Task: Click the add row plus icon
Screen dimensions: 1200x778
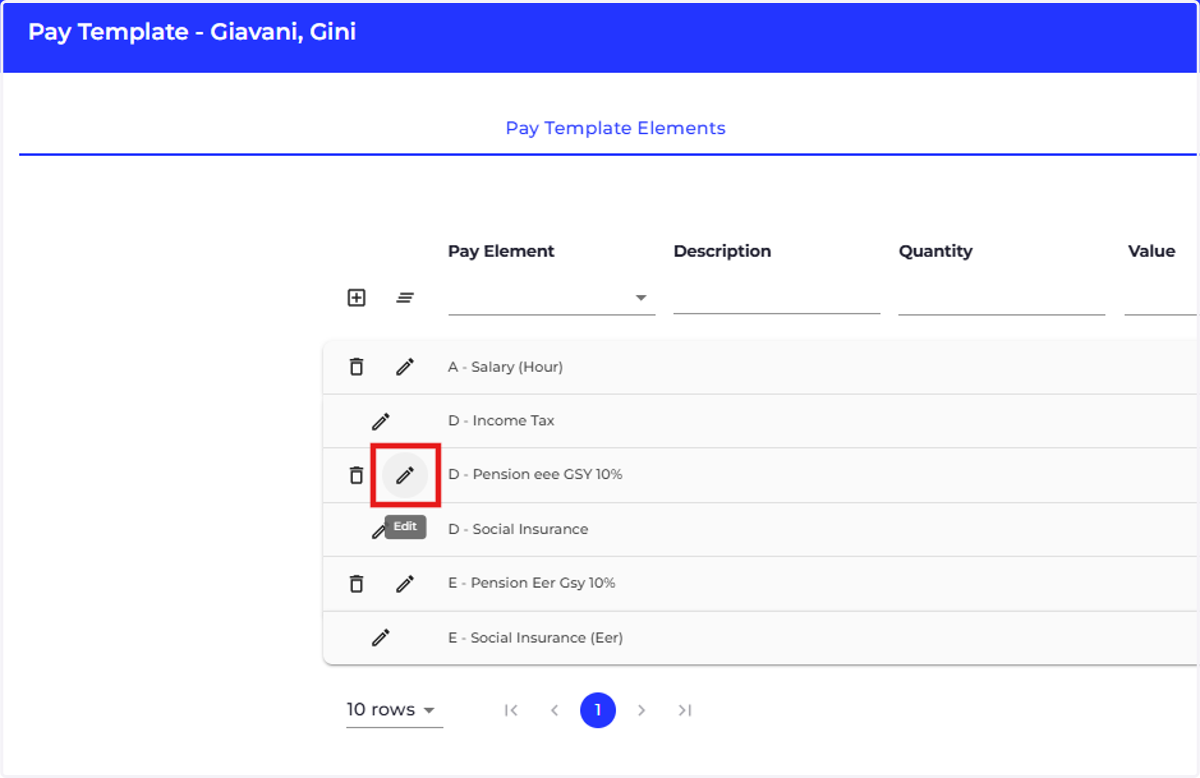Action: click(356, 298)
